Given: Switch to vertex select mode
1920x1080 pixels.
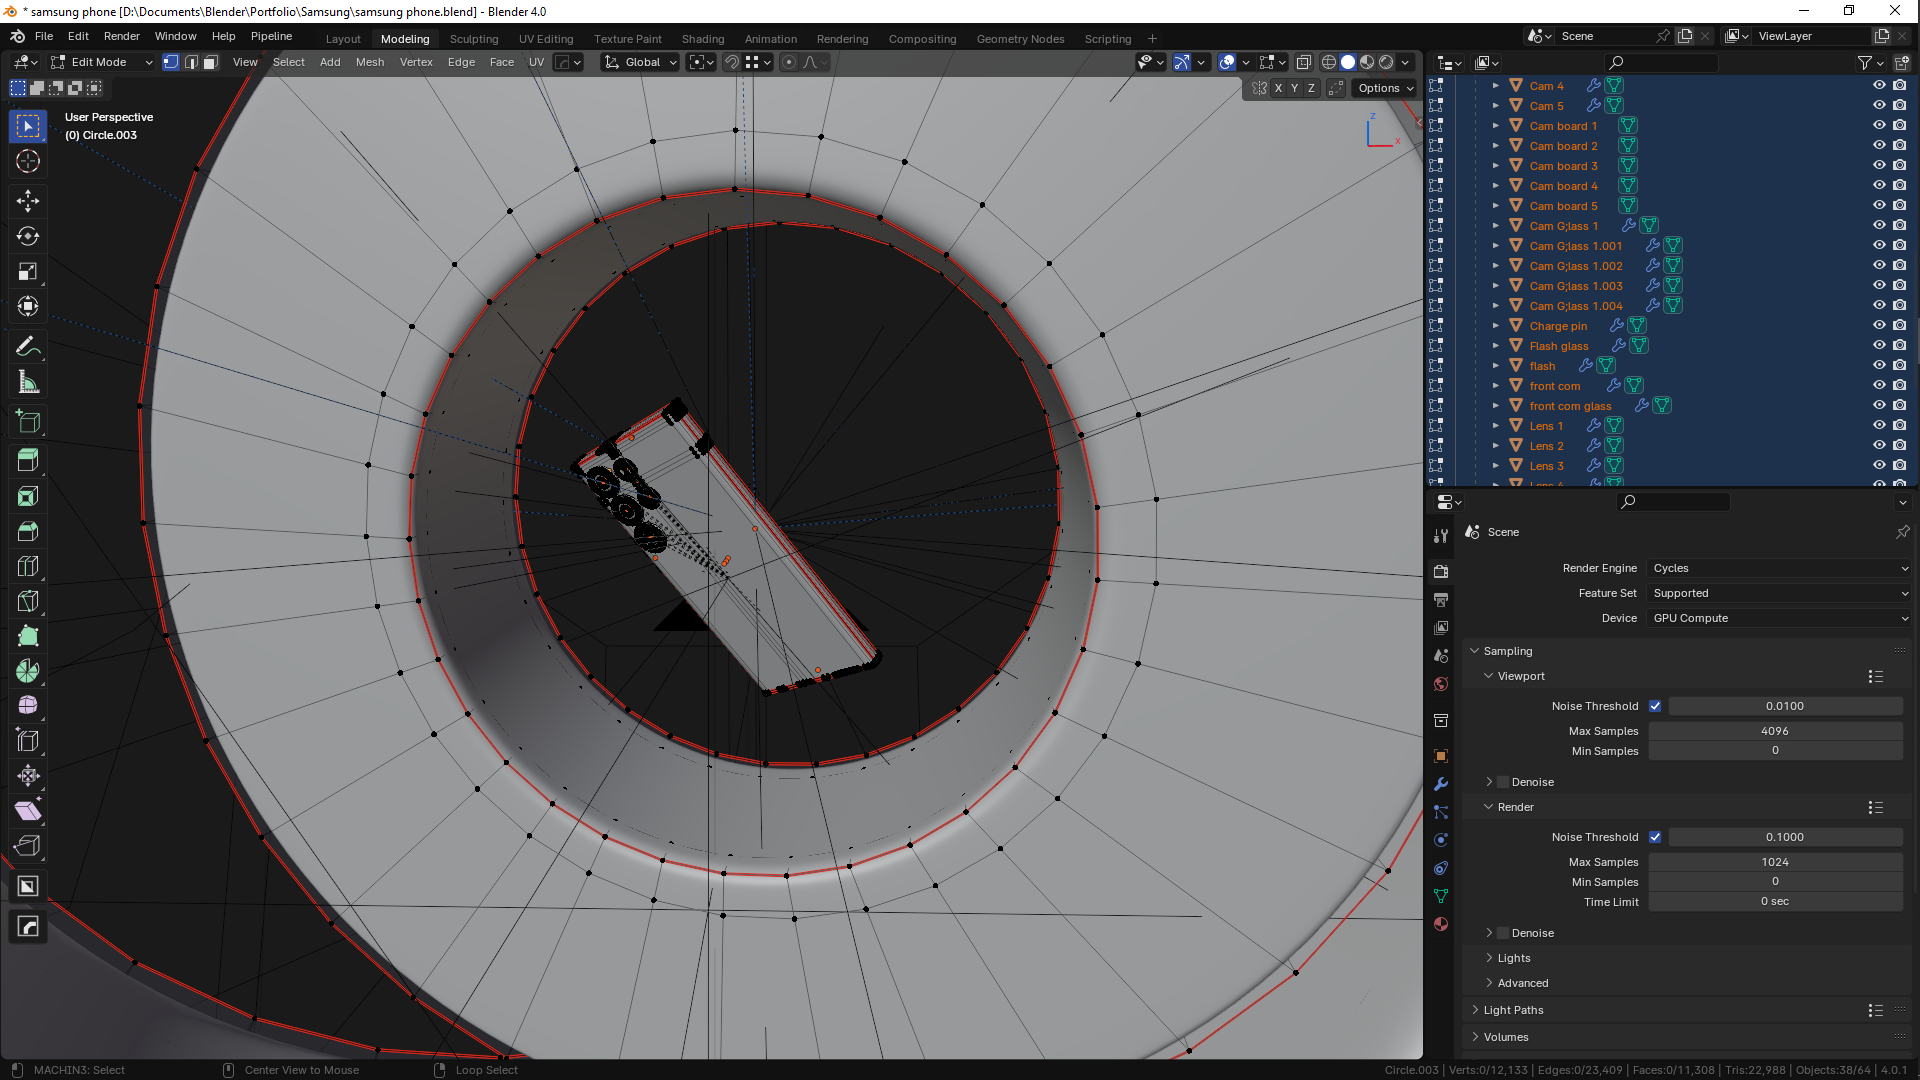Looking at the screenshot, I should [x=171, y=62].
